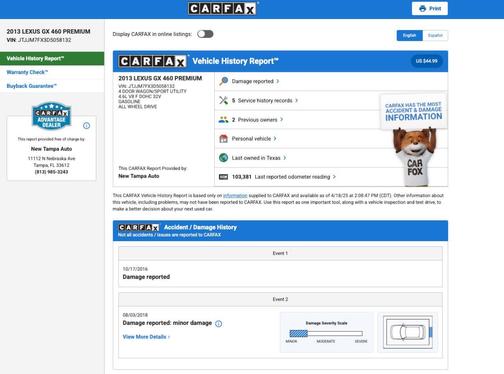Open the Buyback Guarantee tab

(x=32, y=86)
